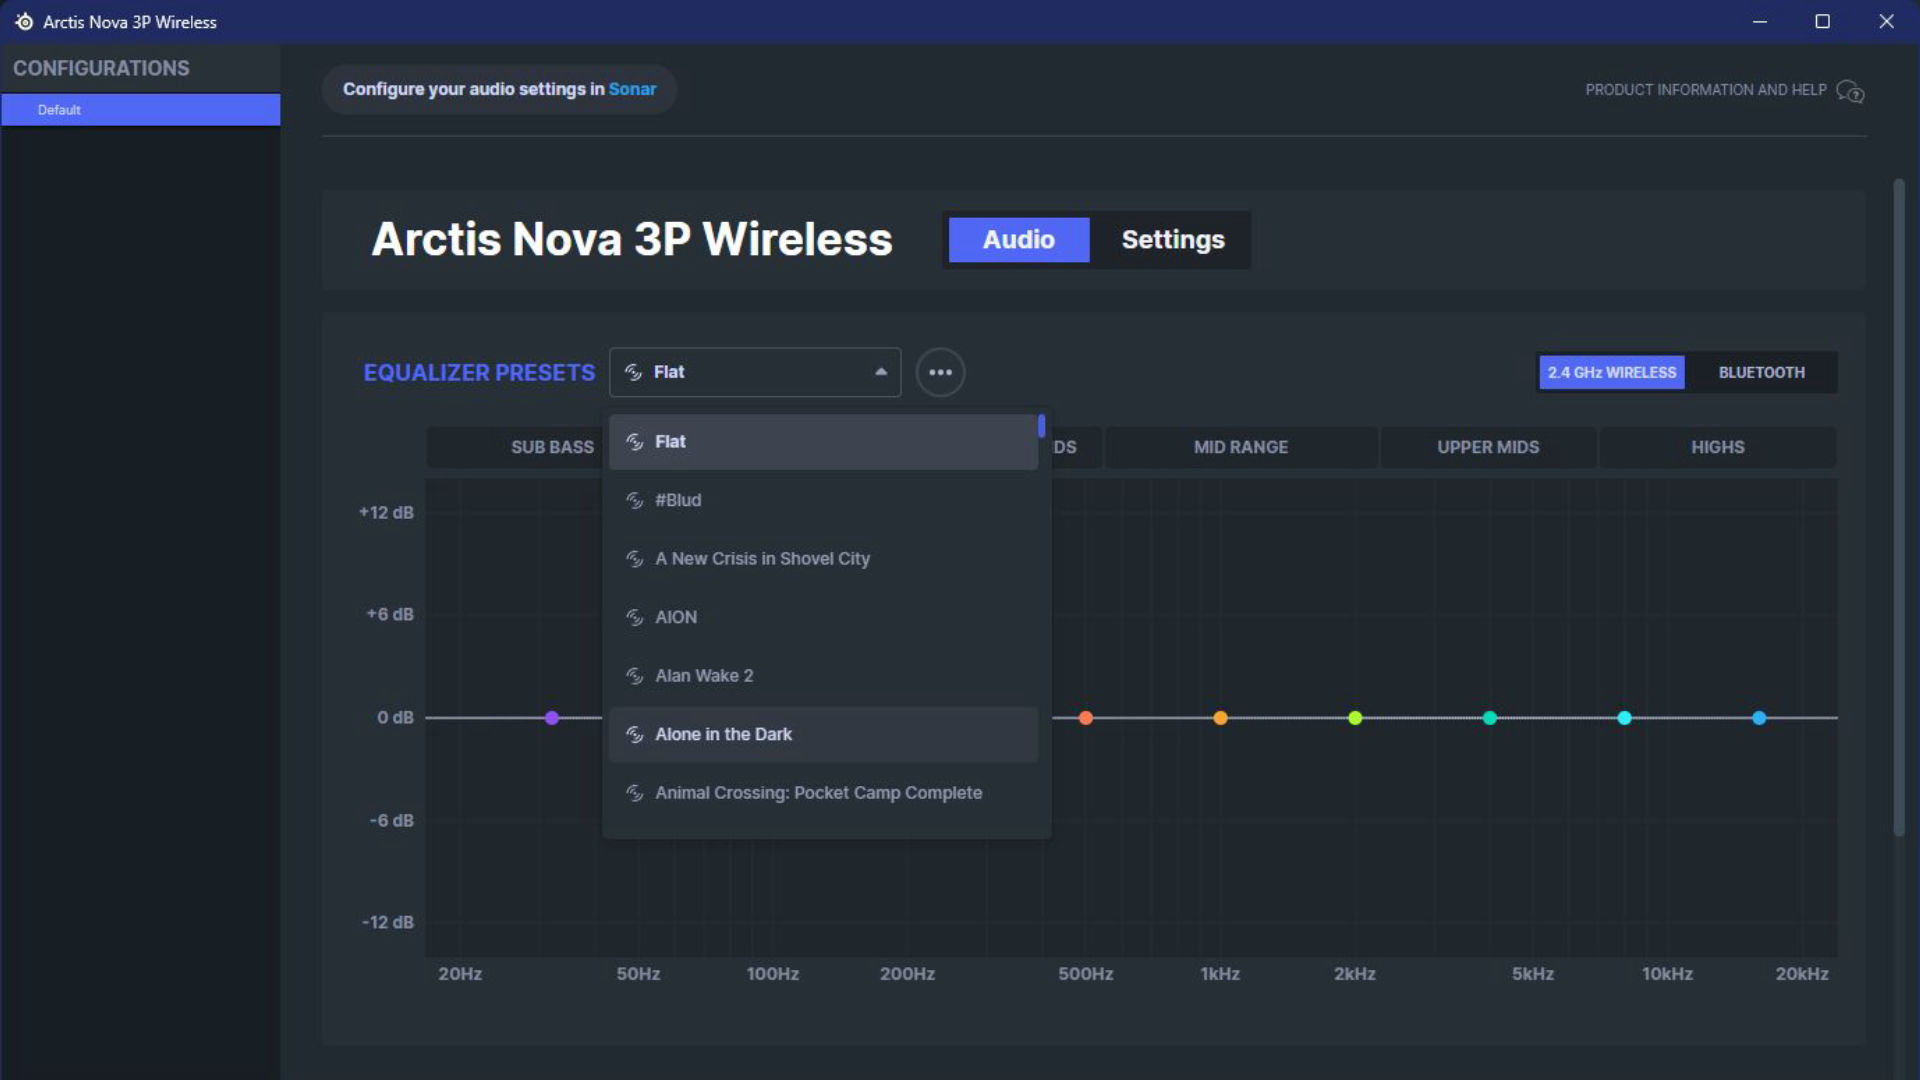The image size is (1920, 1080).
Task: Click the MID RANGE band header
Action: click(1240, 447)
